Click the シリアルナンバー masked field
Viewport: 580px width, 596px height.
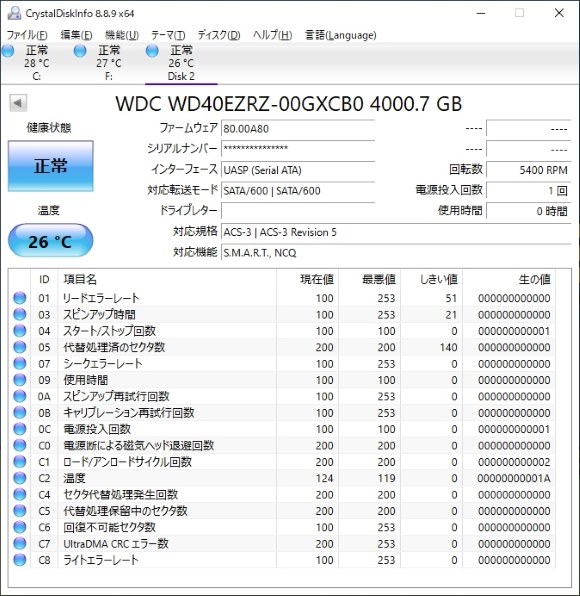point(298,148)
